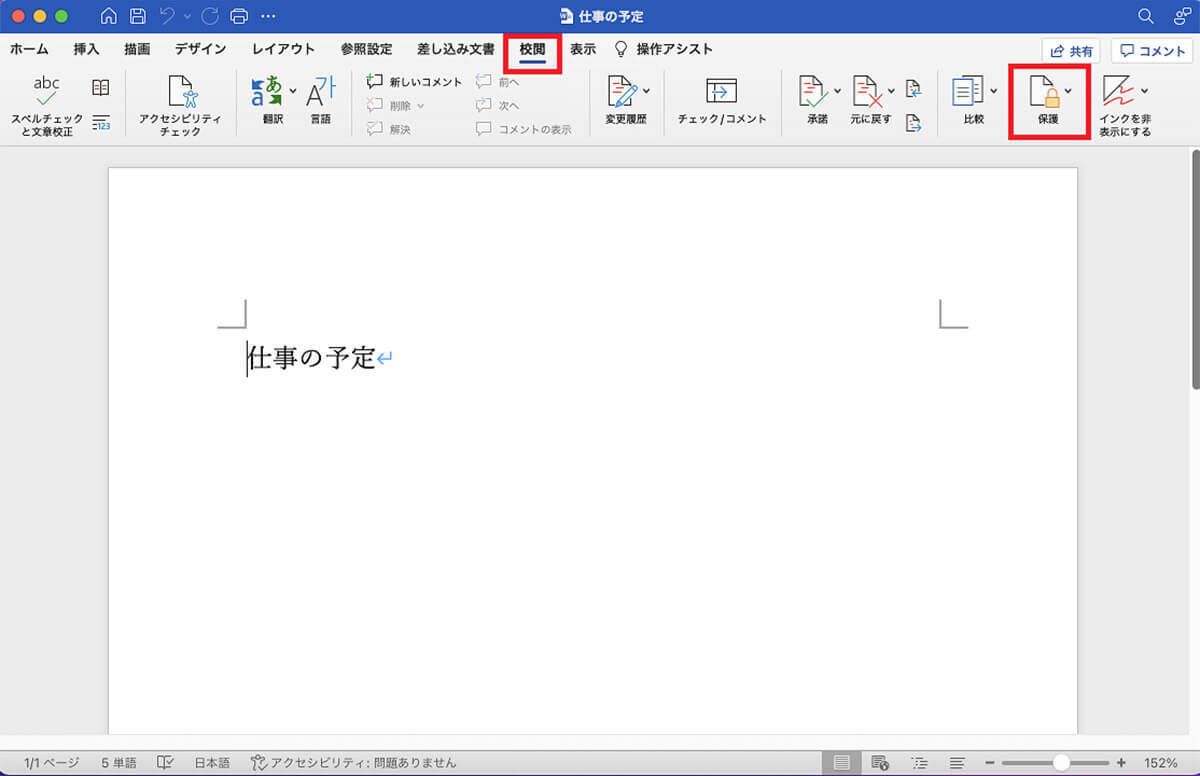Viewport: 1200px width, 776px height.
Task: Search the document with magnifier icon
Action: (x=1146, y=16)
